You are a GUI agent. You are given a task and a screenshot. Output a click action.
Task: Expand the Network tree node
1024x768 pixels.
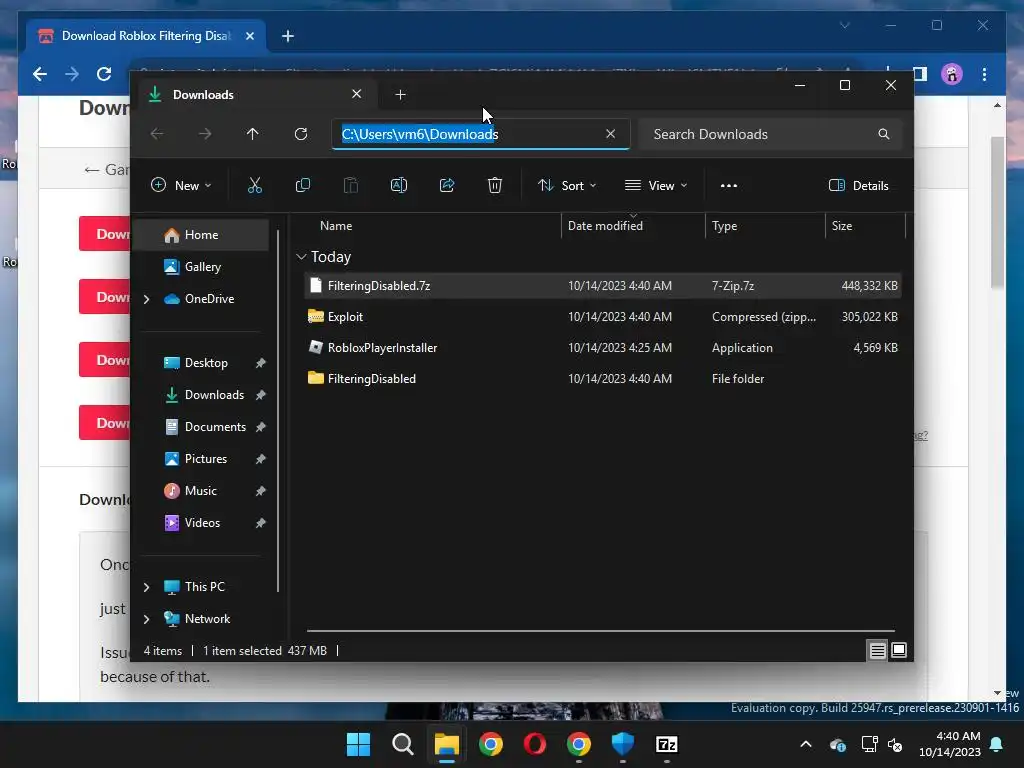click(146, 619)
